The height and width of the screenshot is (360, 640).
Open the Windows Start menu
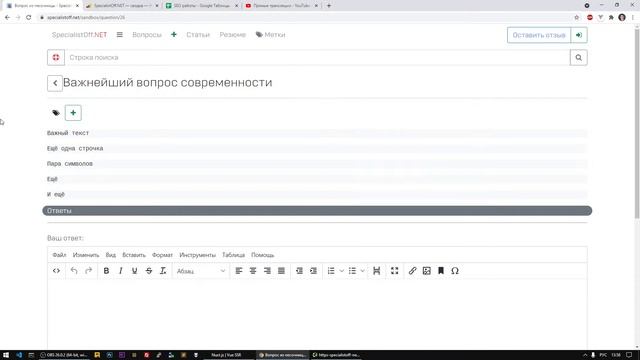[x=6, y=355]
